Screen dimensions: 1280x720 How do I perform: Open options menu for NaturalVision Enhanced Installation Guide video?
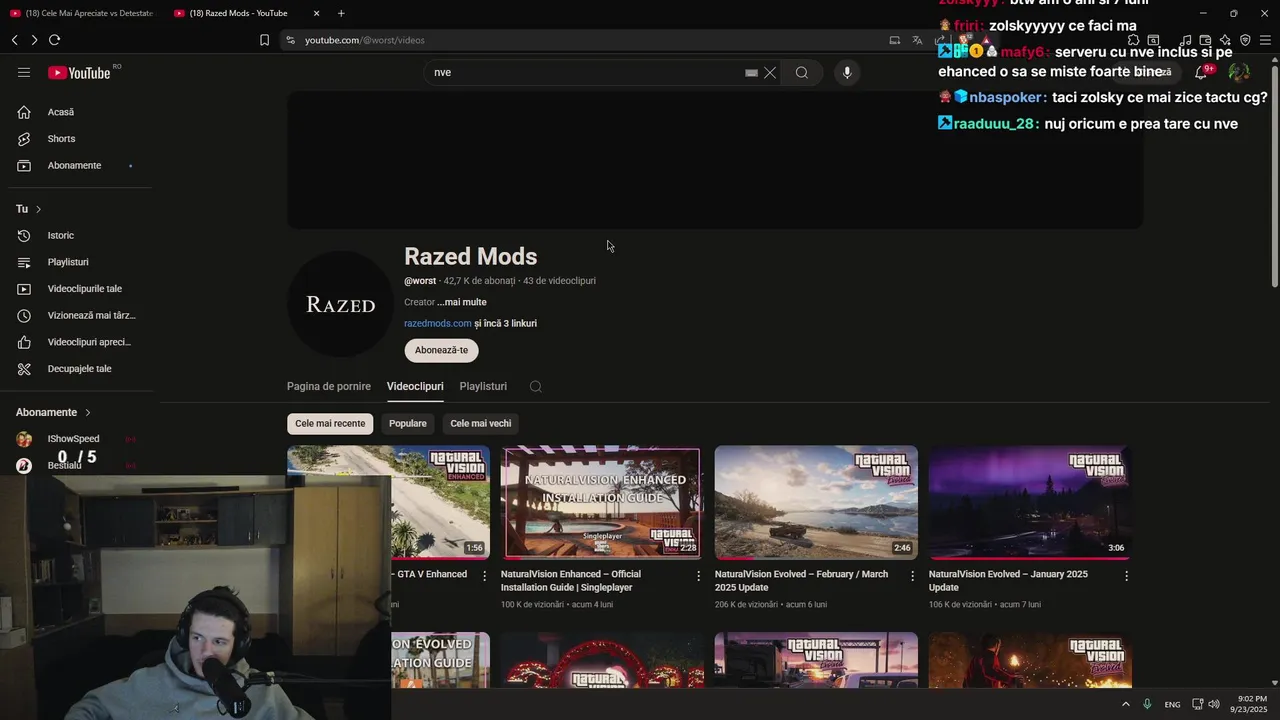click(699, 576)
